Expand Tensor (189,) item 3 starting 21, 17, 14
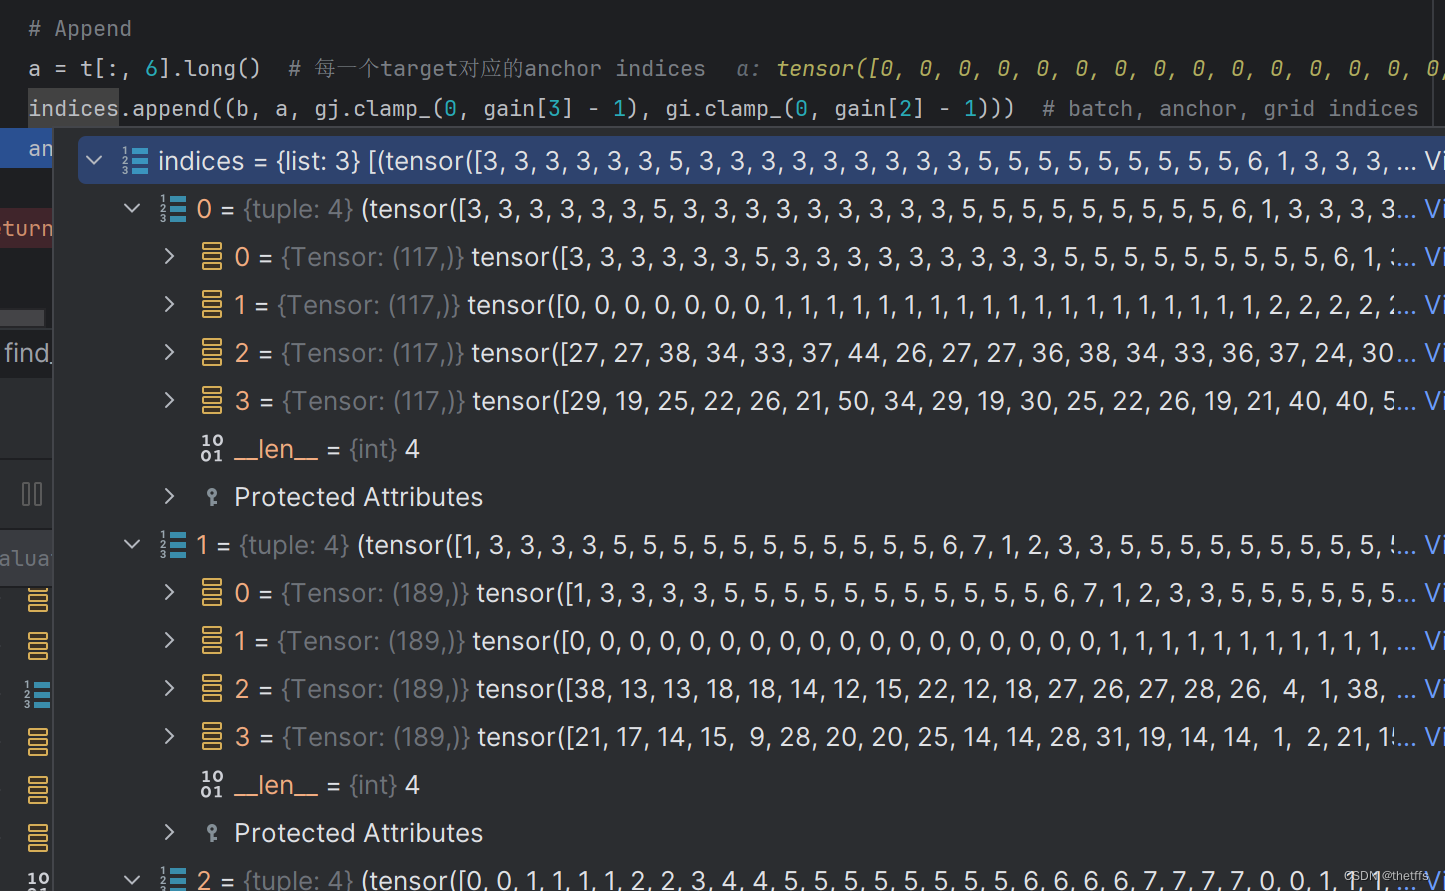The image size is (1445, 891). pyautogui.click(x=170, y=736)
